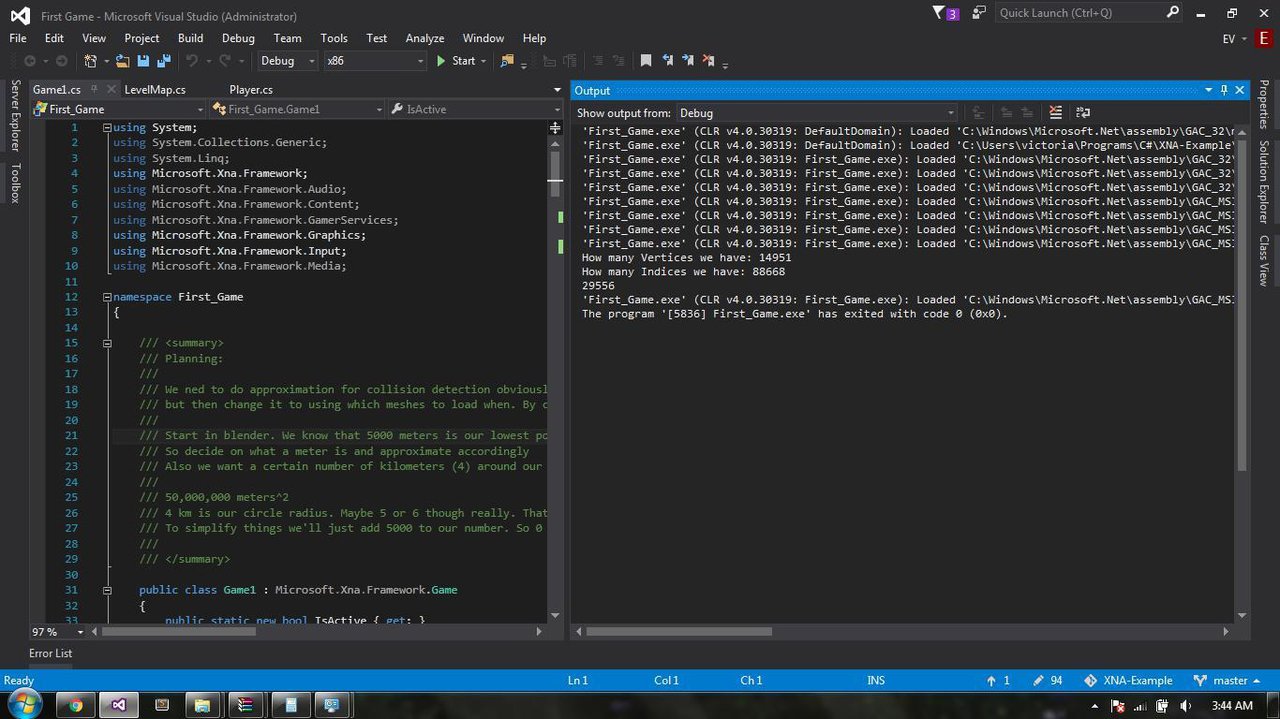Go to the previous bookmark
The width and height of the screenshot is (1280, 719).
click(667, 61)
